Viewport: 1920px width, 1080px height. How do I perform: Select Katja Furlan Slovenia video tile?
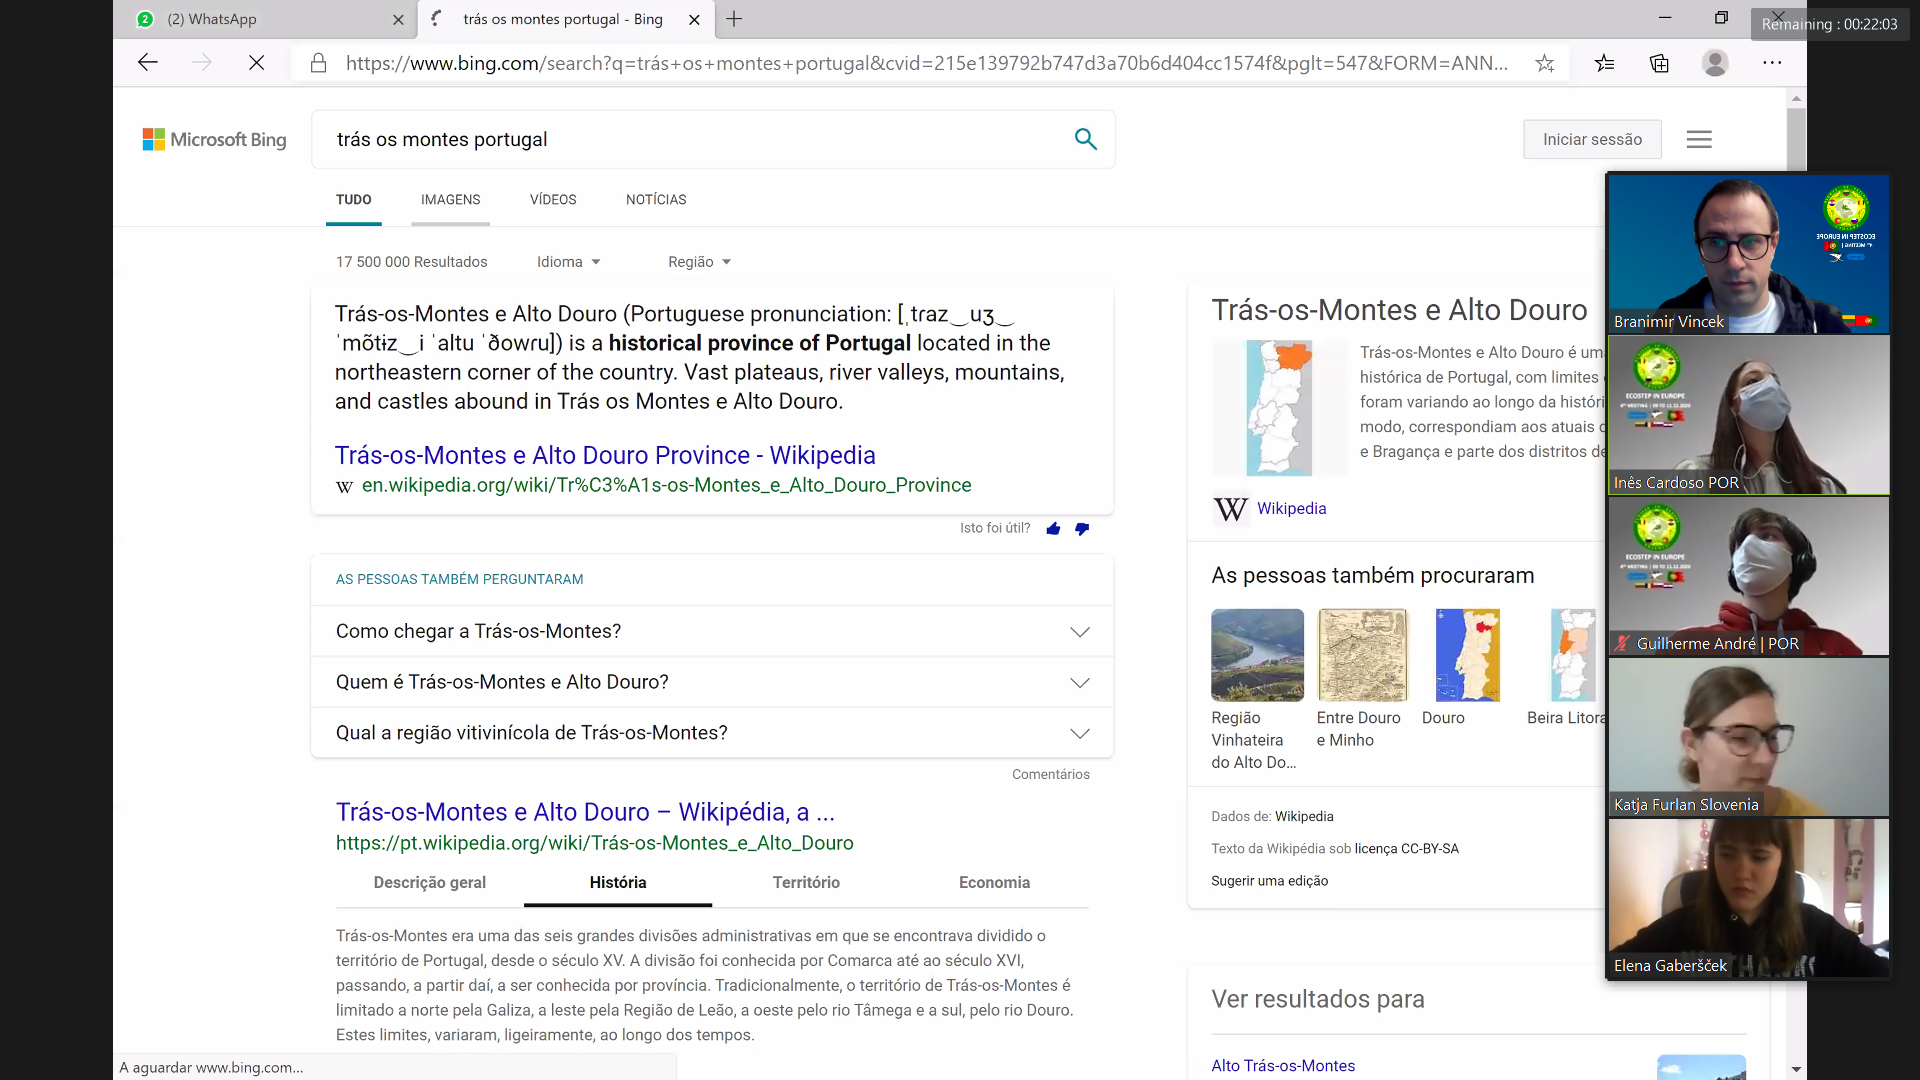(1748, 737)
